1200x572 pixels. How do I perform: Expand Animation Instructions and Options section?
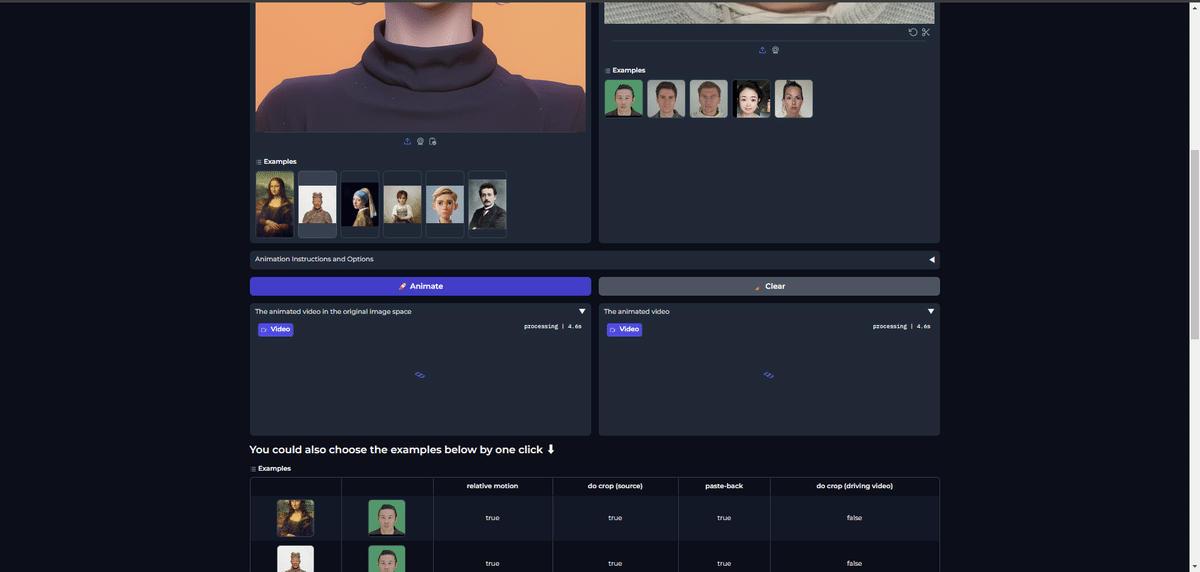pos(595,259)
